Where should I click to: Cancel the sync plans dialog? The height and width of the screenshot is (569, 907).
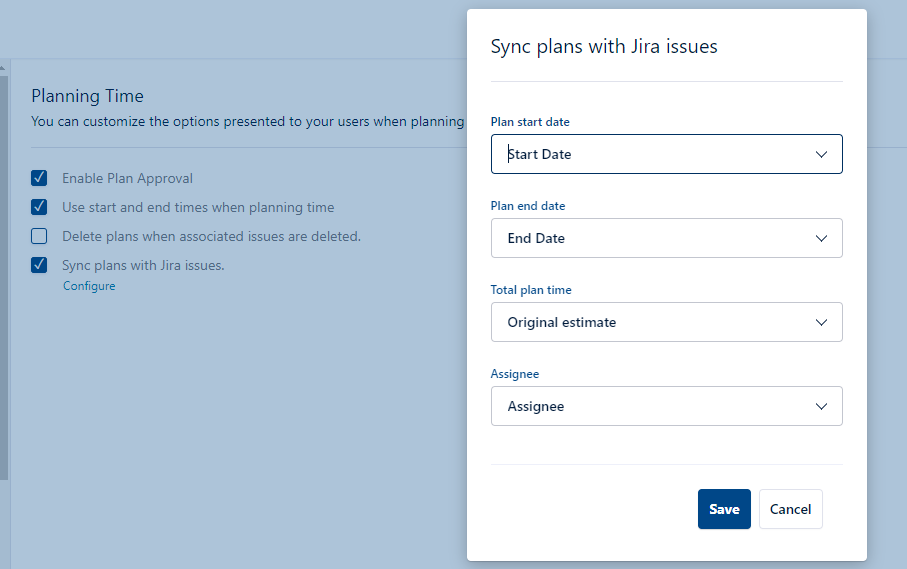[x=790, y=509]
